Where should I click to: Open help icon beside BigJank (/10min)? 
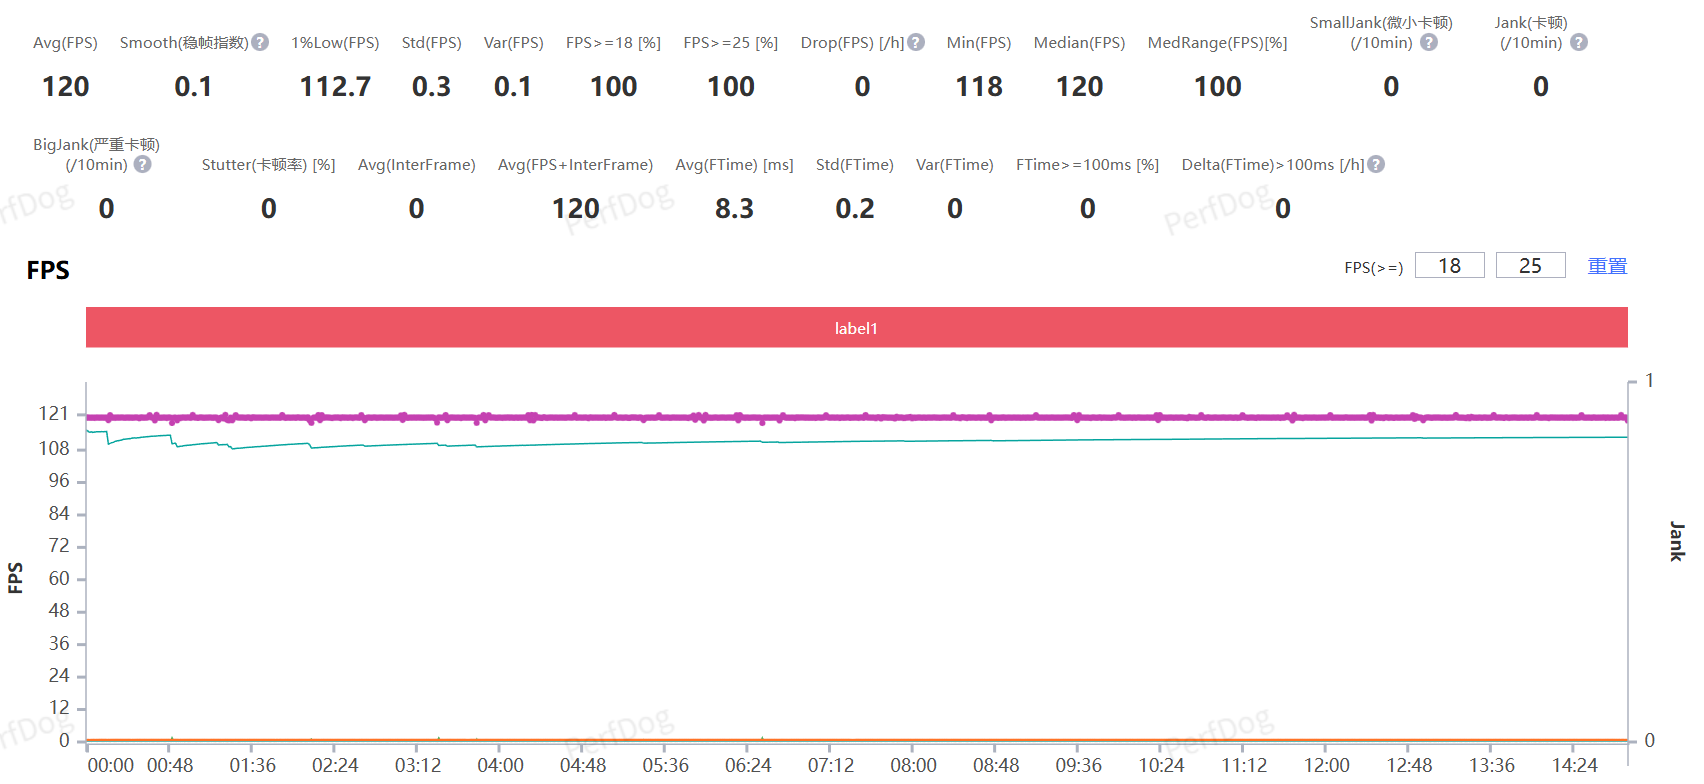coord(143,164)
